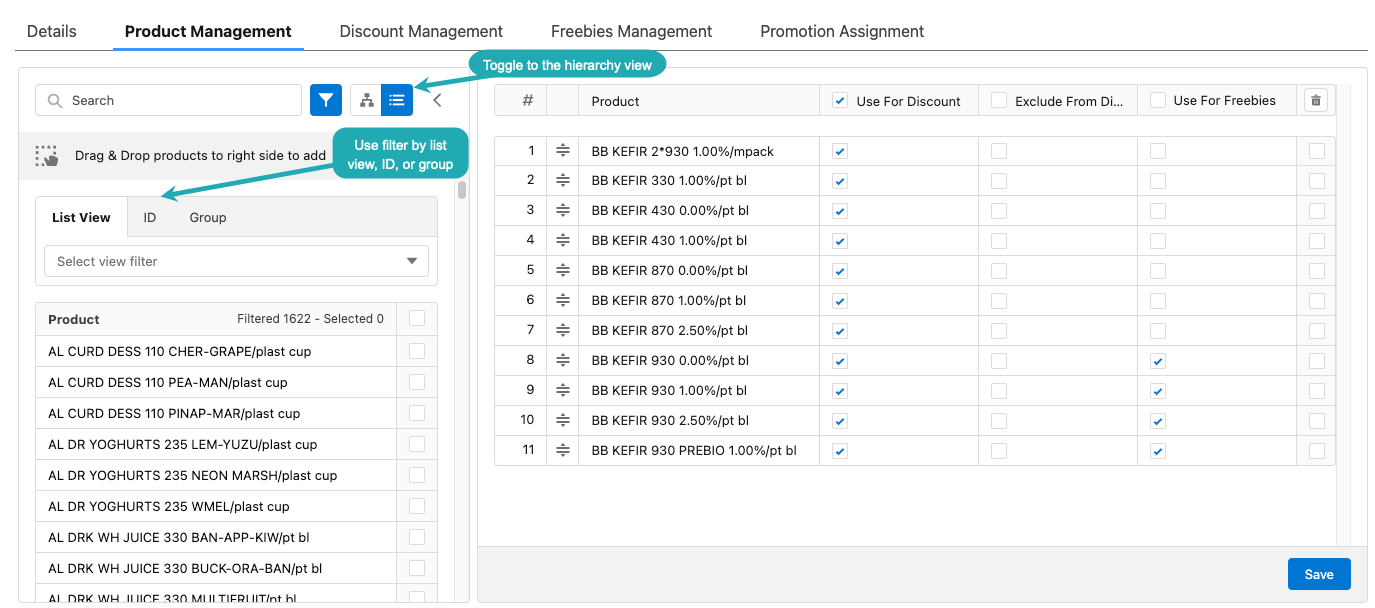Grab the drag handle for BB KEFIR 930 PREBIO
Screen dimensions: 1375x608
click(x=562, y=450)
